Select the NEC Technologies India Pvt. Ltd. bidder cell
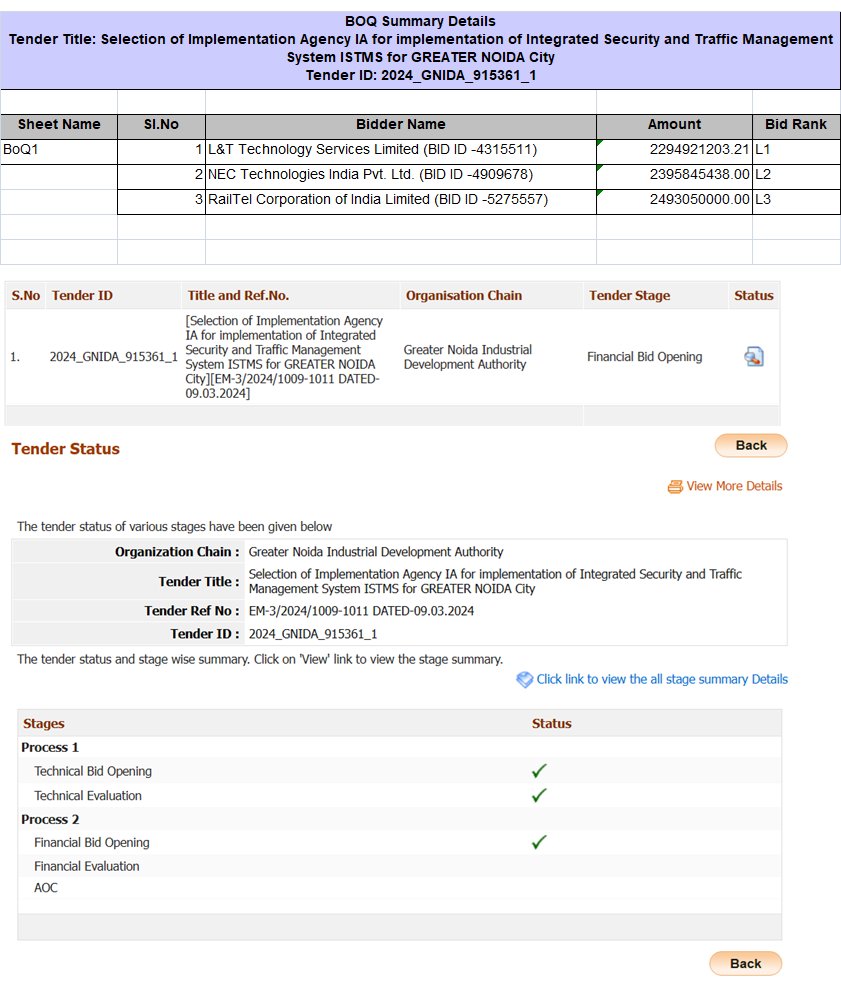 point(400,177)
